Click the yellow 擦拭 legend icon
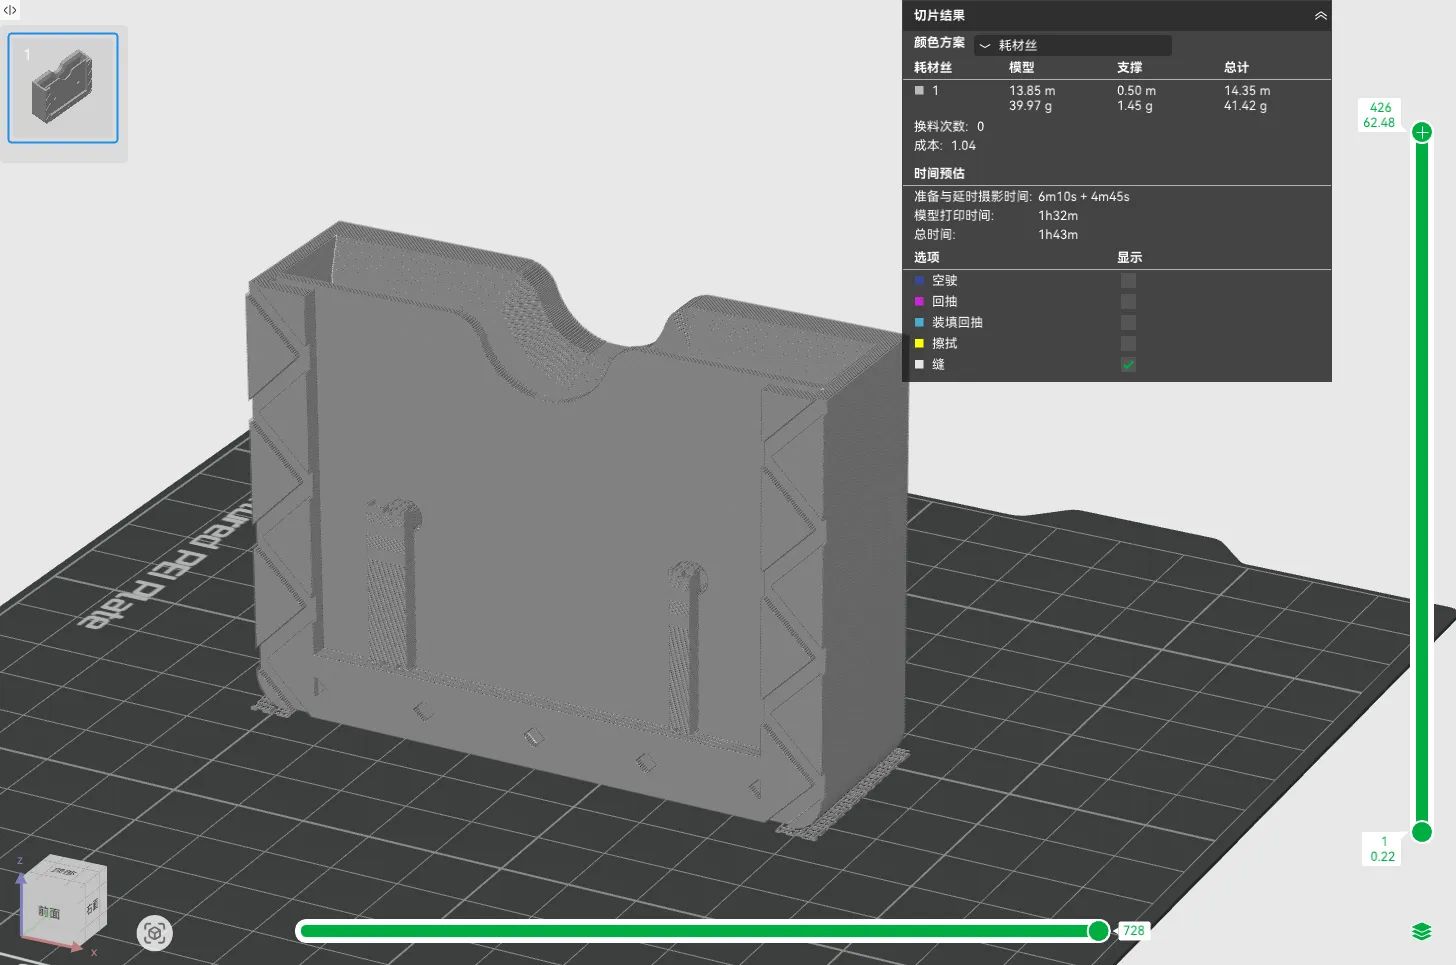The width and height of the screenshot is (1456, 965). (x=919, y=344)
